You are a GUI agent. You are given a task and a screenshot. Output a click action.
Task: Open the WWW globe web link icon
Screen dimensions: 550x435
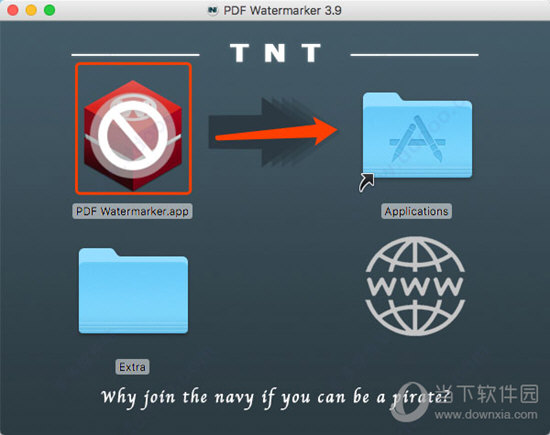(415, 286)
